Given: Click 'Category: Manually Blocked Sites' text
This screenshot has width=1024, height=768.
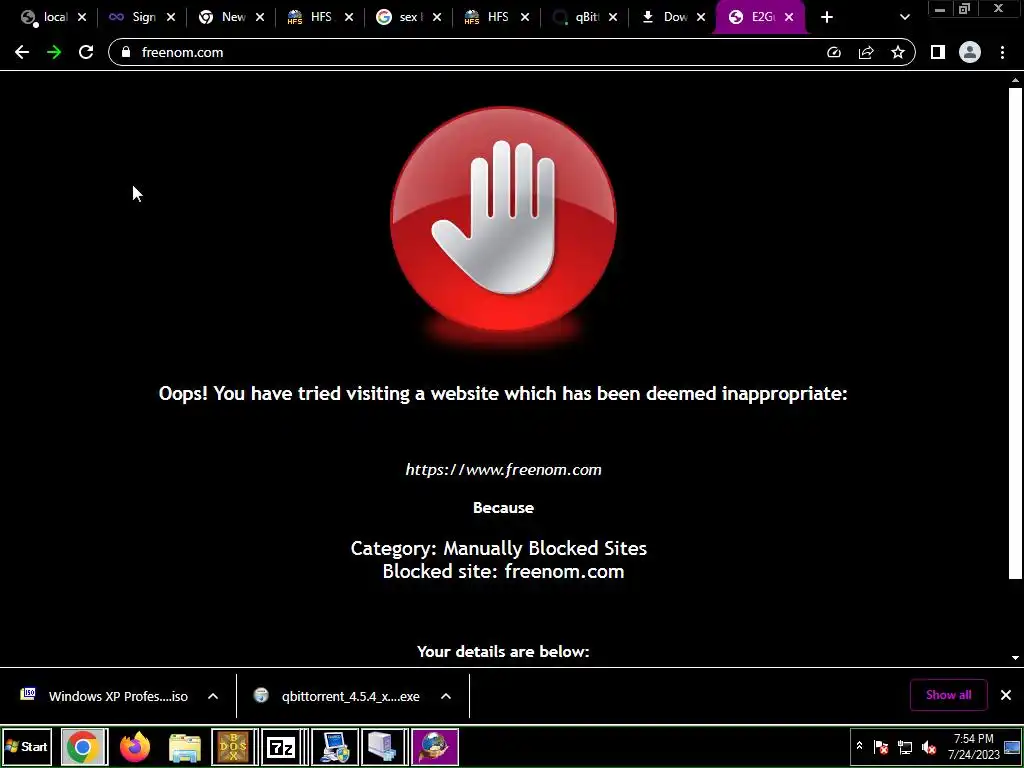Looking at the screenshot, I should coord(498,548).
